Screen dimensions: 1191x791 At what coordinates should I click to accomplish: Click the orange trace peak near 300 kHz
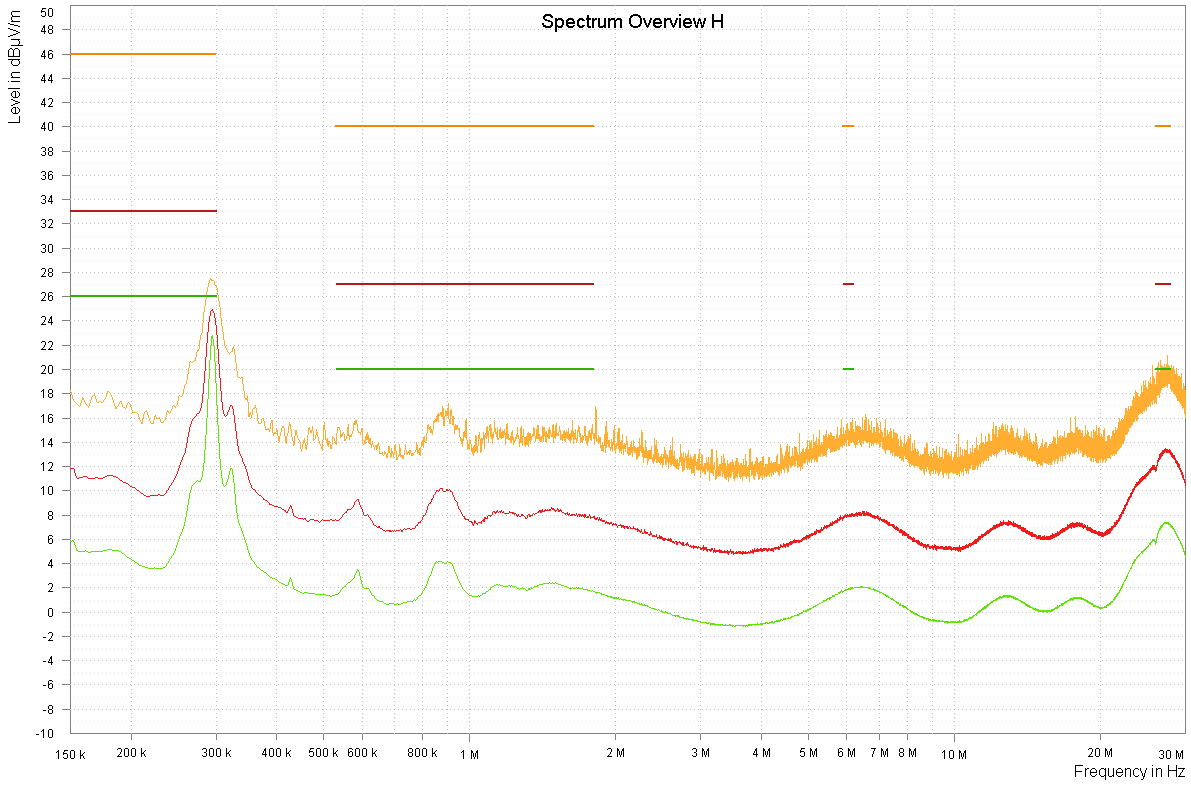point(211,280)
